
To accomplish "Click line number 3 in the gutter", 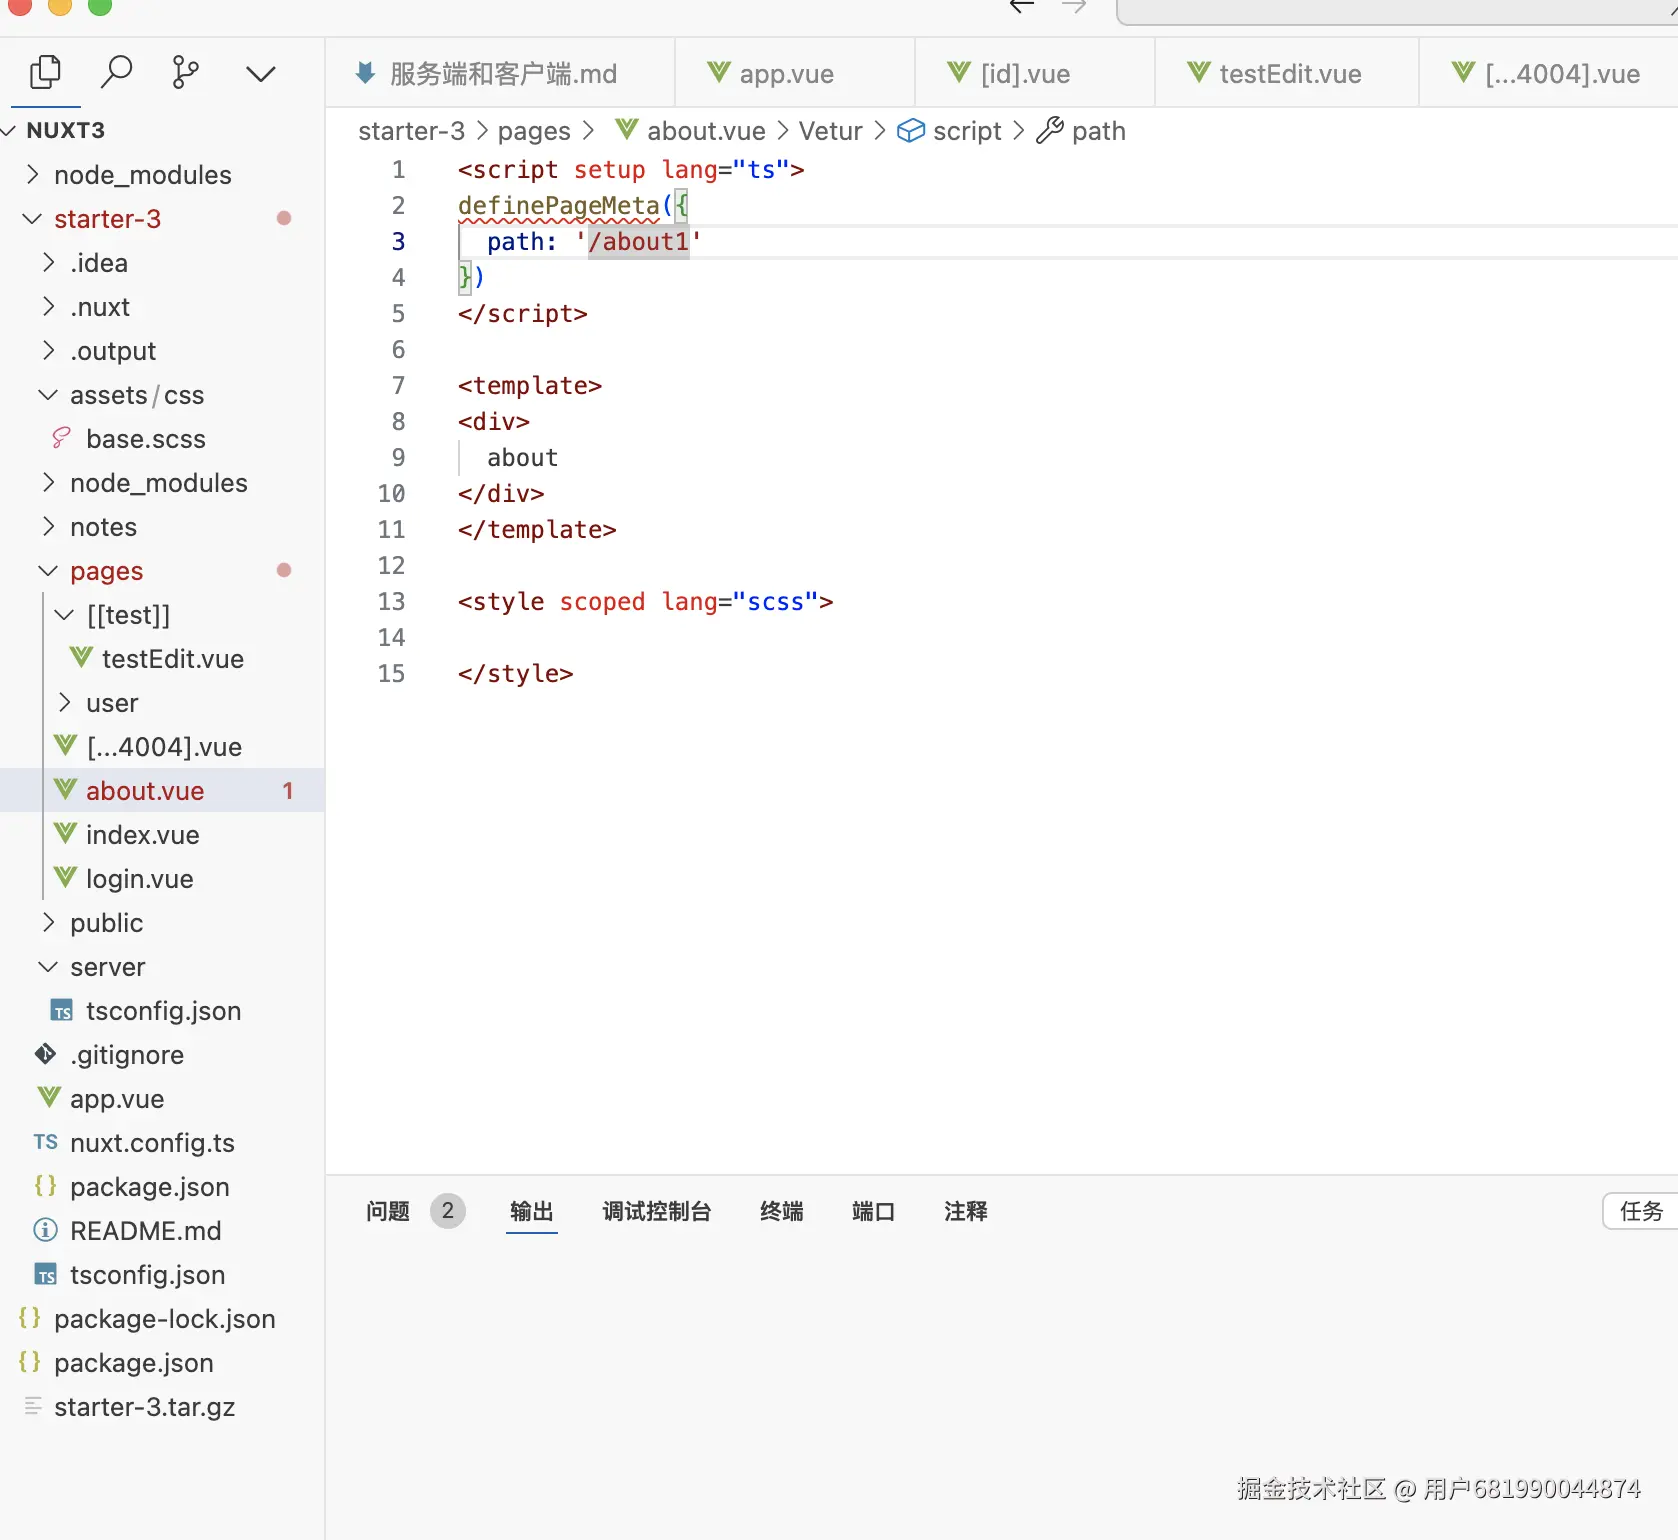I will click(398, 241).
